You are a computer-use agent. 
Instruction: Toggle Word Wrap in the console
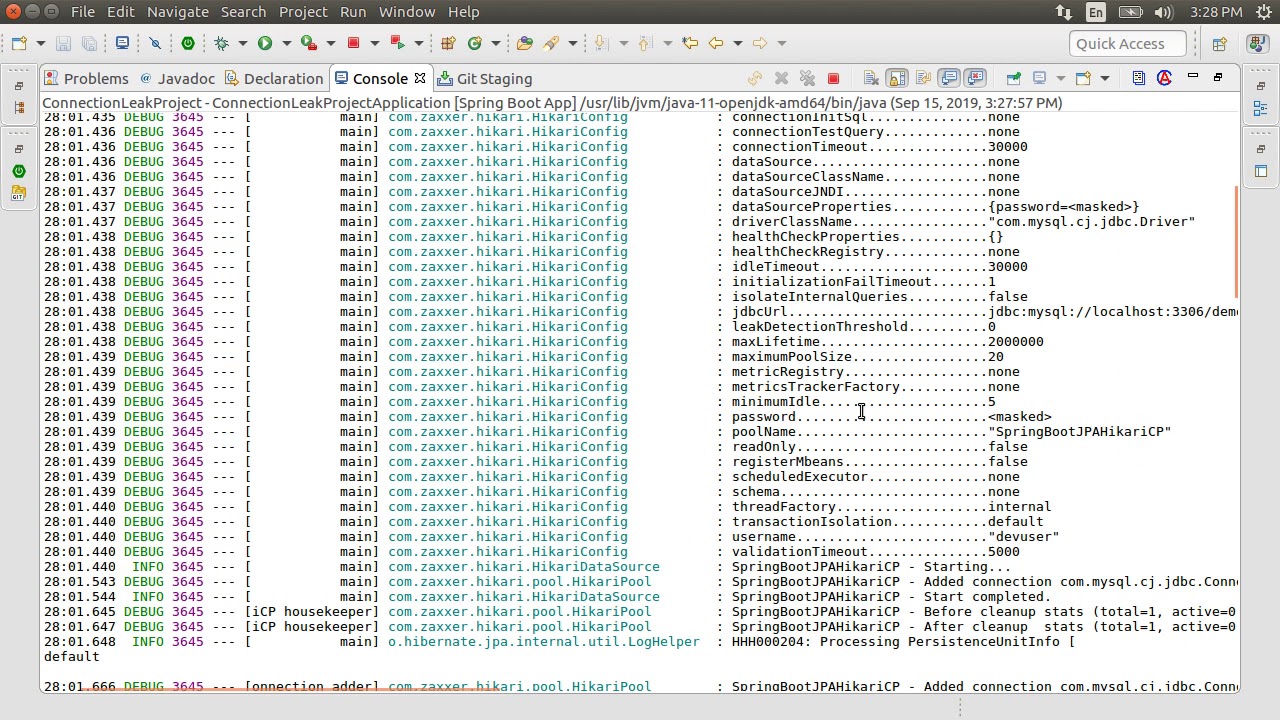pyautogui.click(x=923, y=78)
